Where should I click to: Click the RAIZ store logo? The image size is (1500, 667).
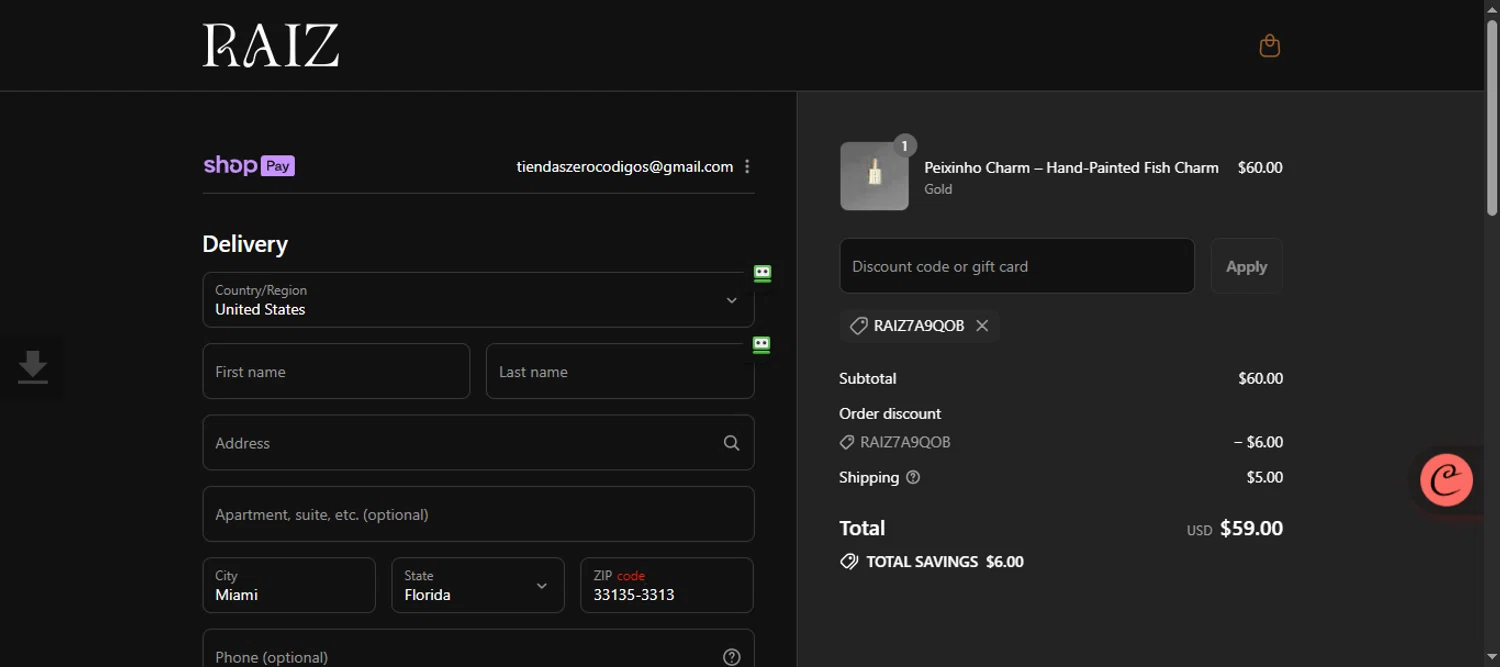pyautogui.click(x=271, y=46)
